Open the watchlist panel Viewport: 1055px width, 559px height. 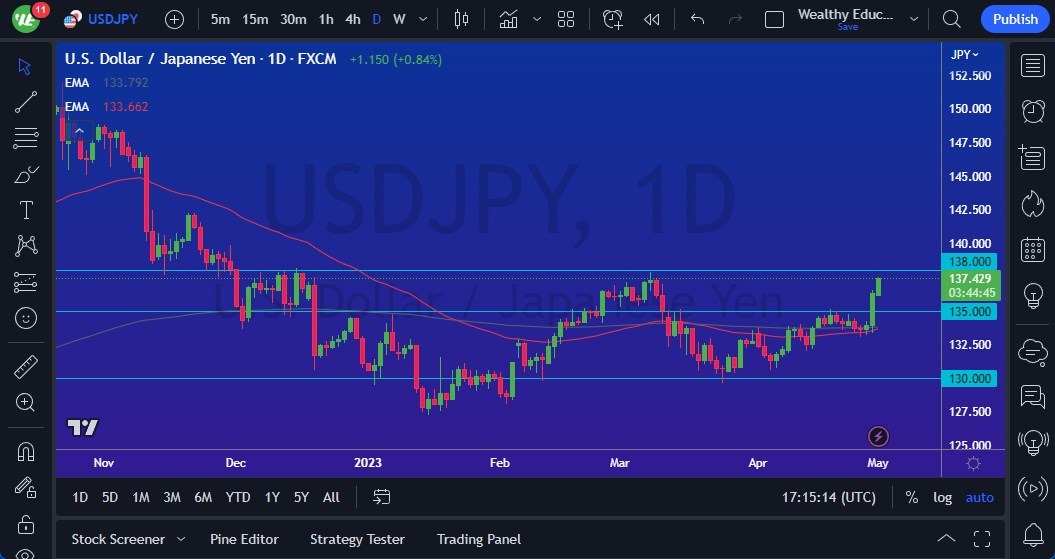point(1032,66)
